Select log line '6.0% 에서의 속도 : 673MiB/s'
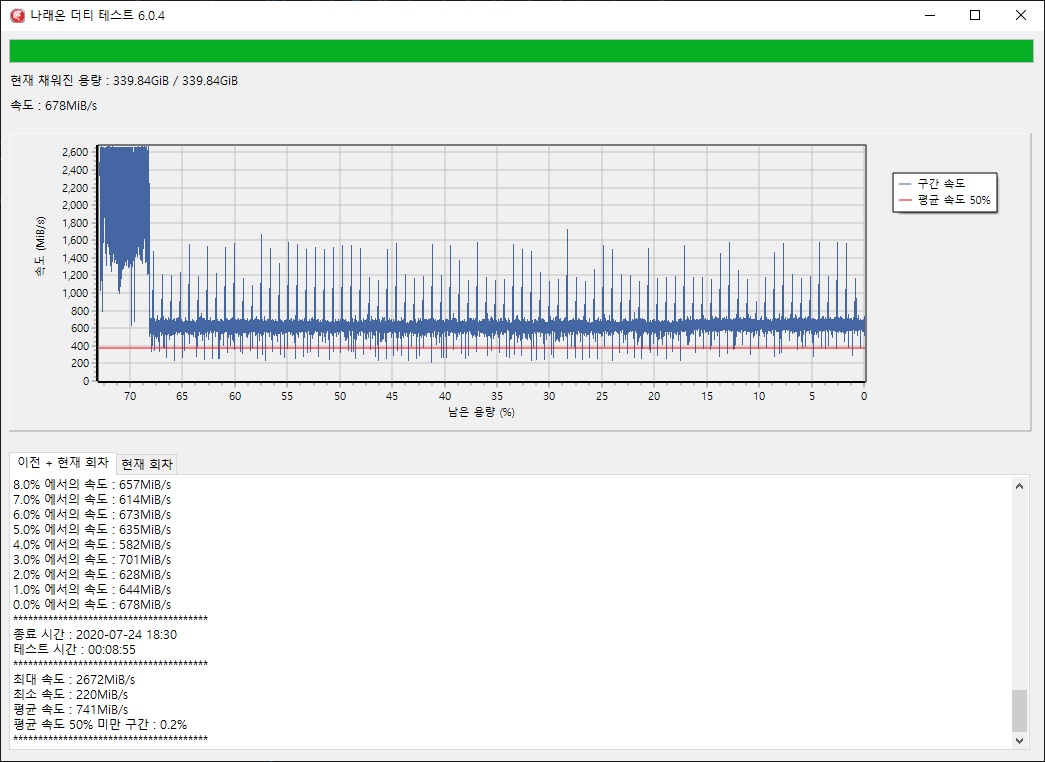1045x762 pixels. click(x=92, y=515)
